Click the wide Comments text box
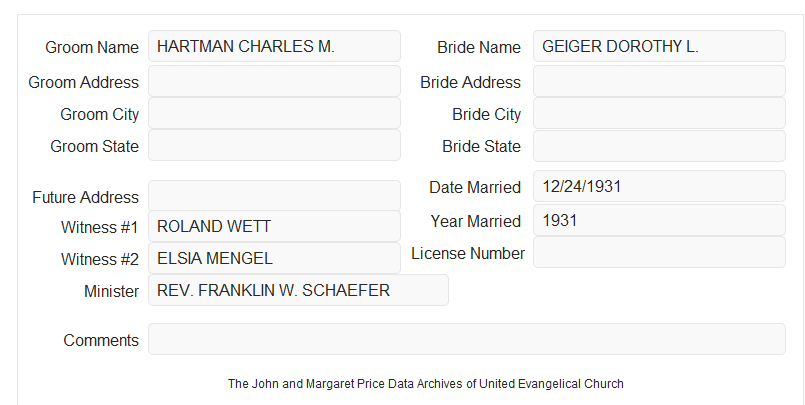 point(467,339)
